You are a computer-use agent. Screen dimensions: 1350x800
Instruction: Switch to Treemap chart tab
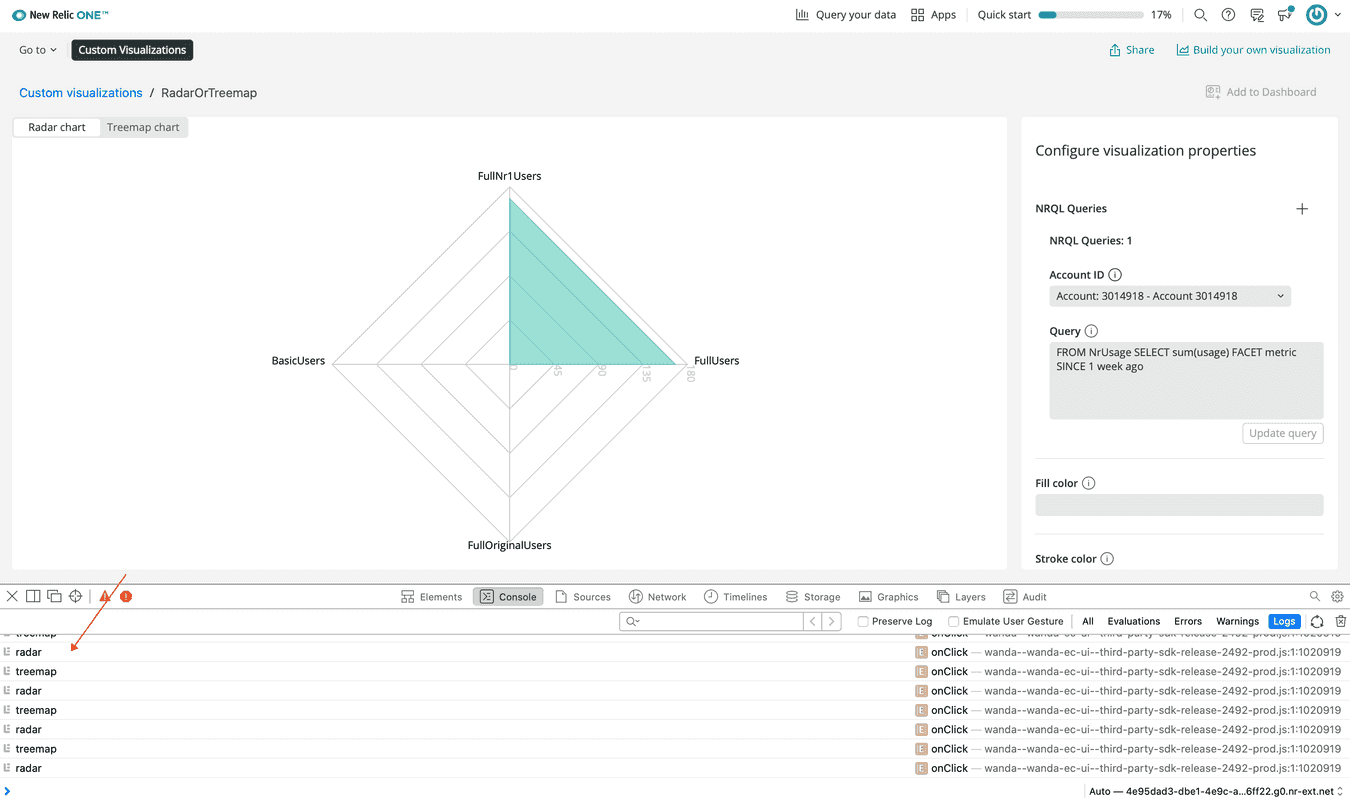pos(143,128)
